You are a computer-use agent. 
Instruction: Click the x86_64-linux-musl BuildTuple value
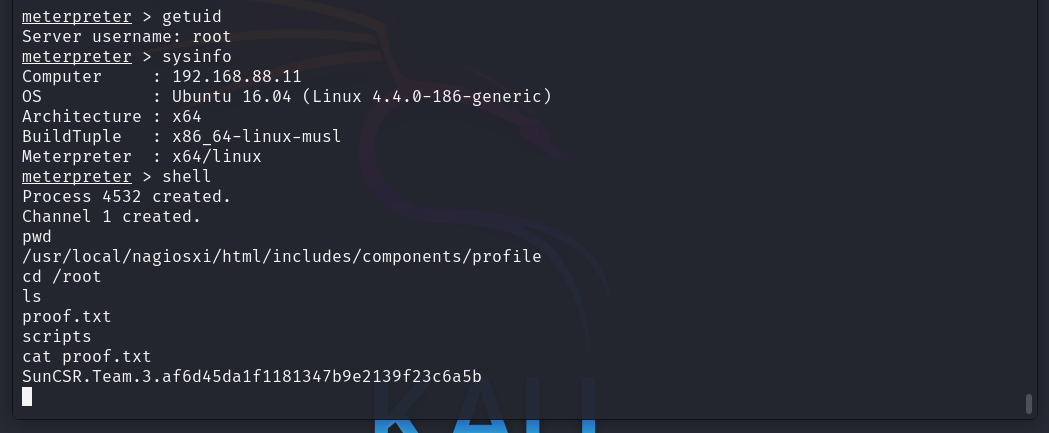(x=257, y=137)
